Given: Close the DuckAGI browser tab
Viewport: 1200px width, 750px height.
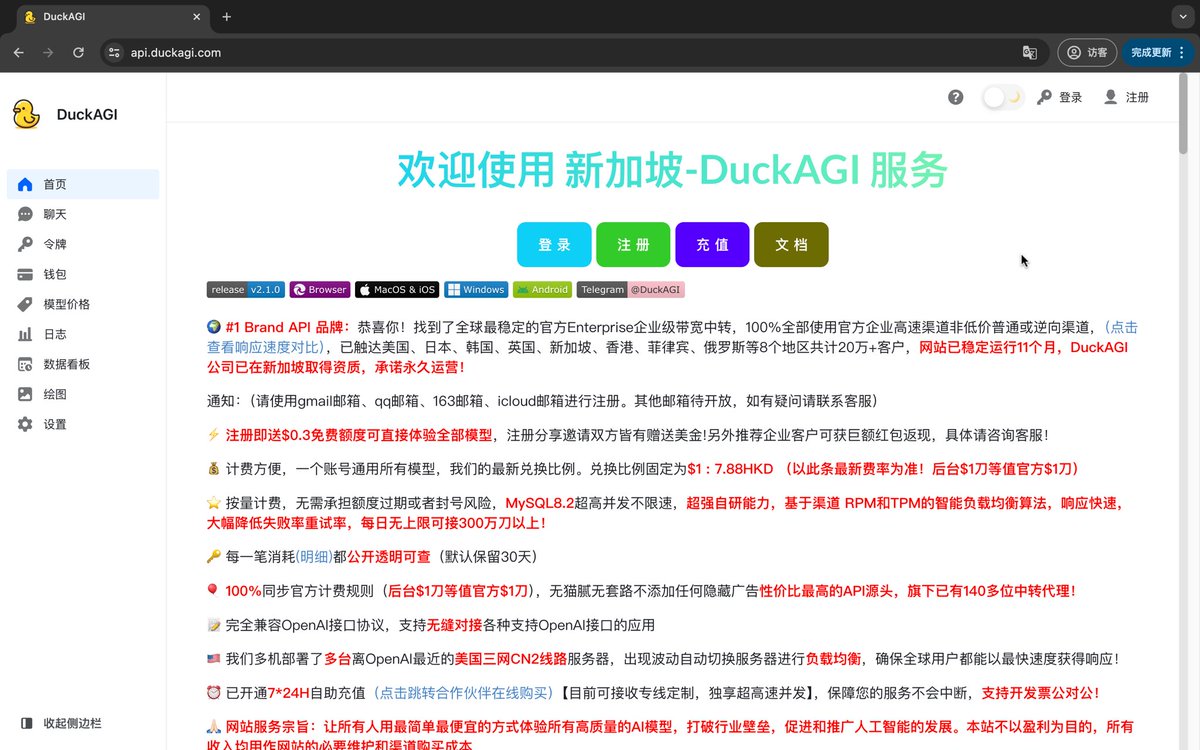Looking at the screenshot, I should pyautogui.click(x=196, y=17).
